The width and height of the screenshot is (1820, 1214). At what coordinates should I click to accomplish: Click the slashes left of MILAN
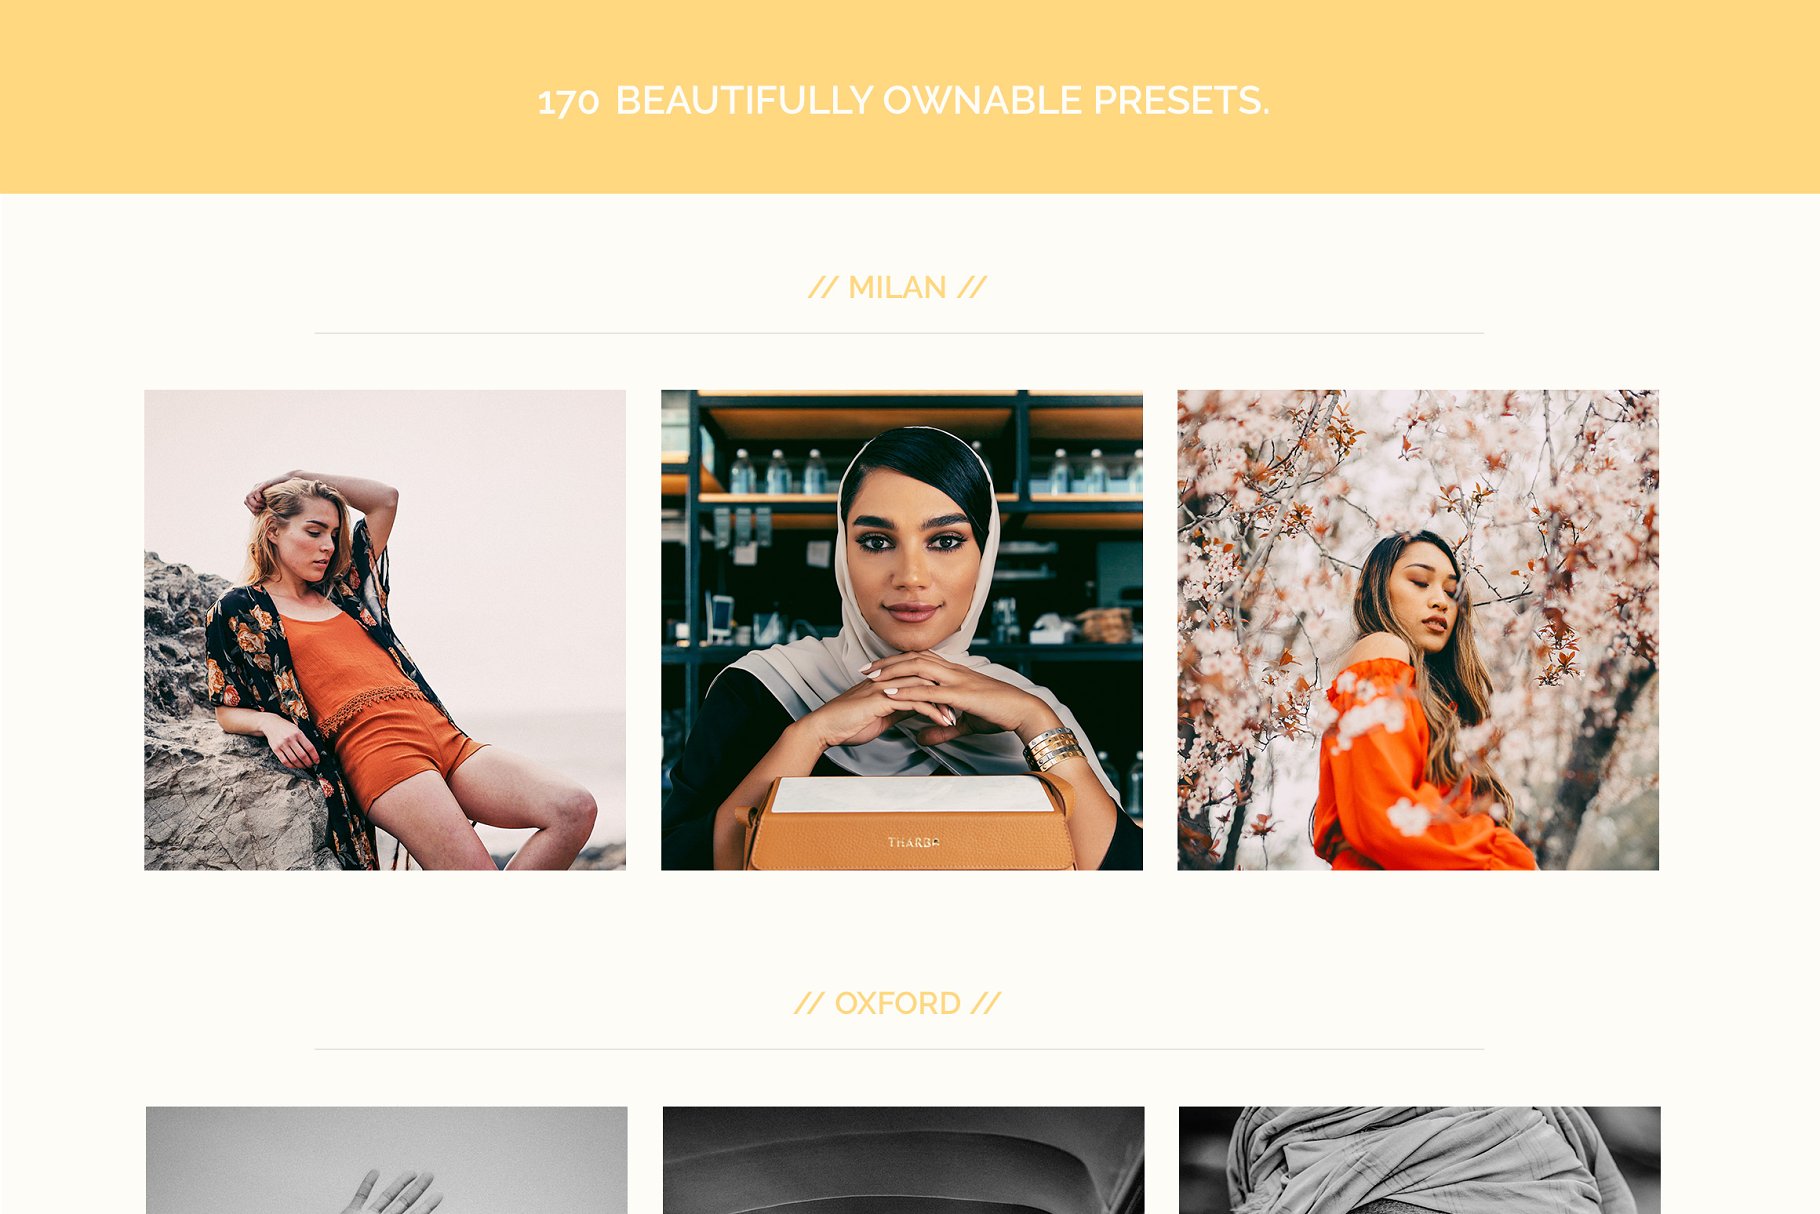click(822, 288)
